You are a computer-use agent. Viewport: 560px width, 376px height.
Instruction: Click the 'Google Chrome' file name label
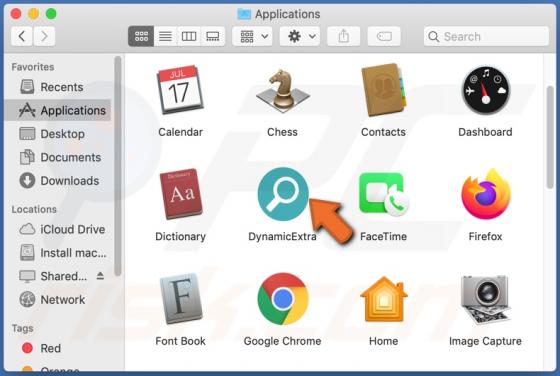pos(282,341)
